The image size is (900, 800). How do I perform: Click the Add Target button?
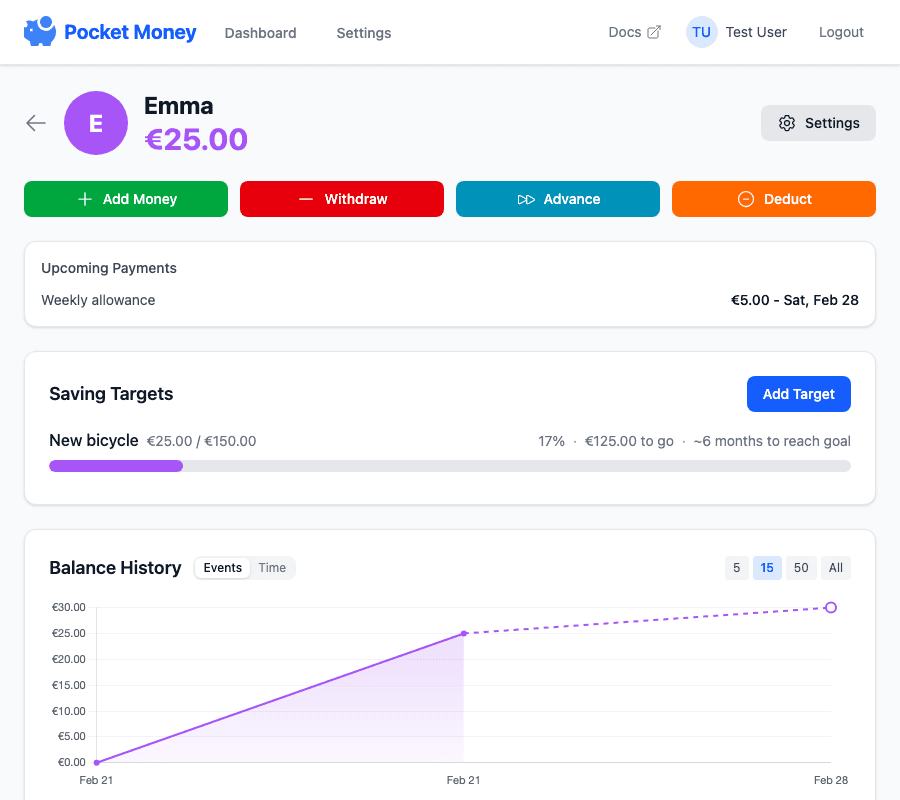tap(798, 394)
